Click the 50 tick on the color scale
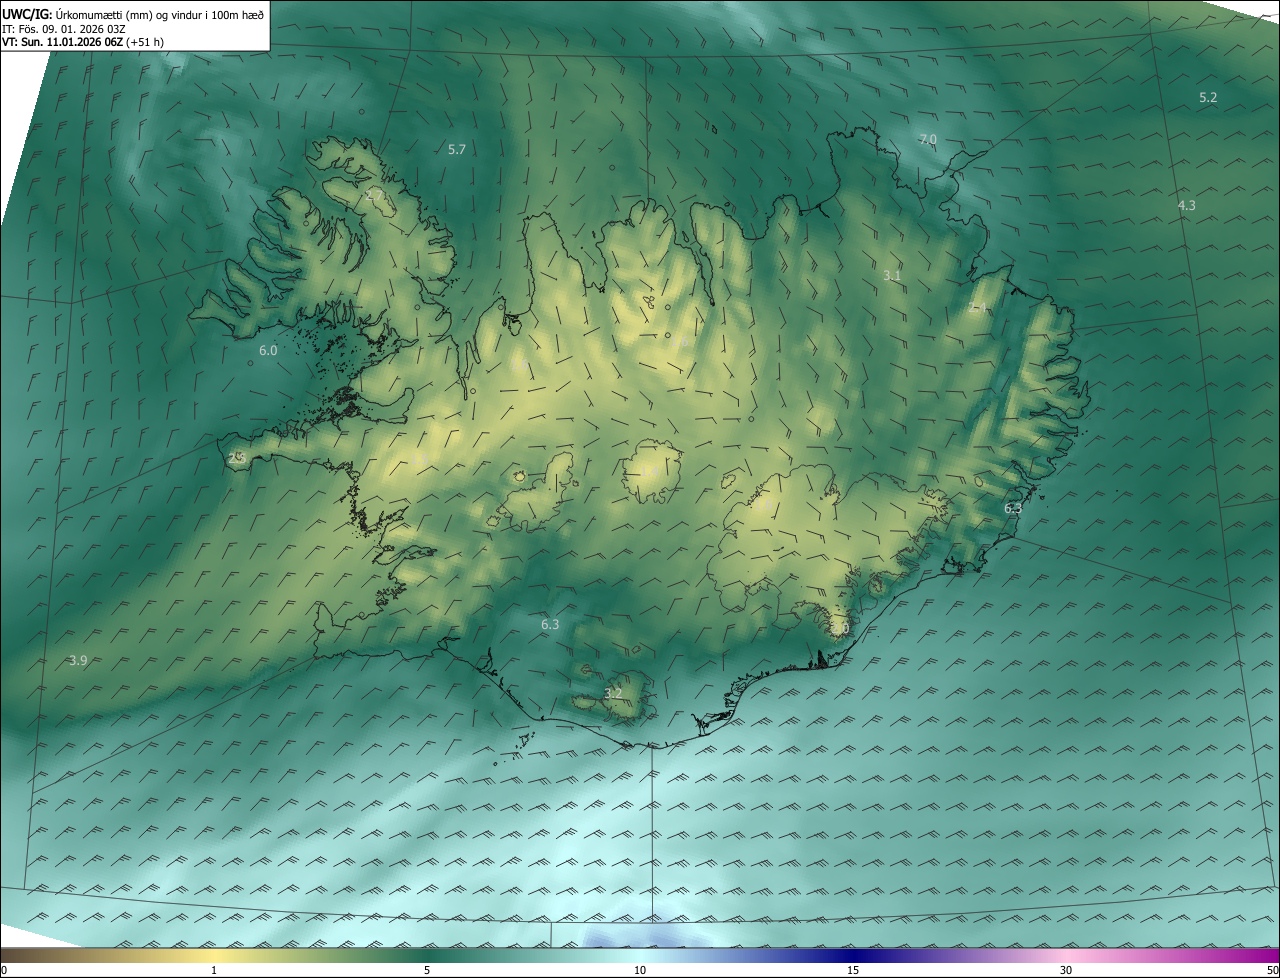This screenshot has width=1280, height=978. (x=1272, y=970)
